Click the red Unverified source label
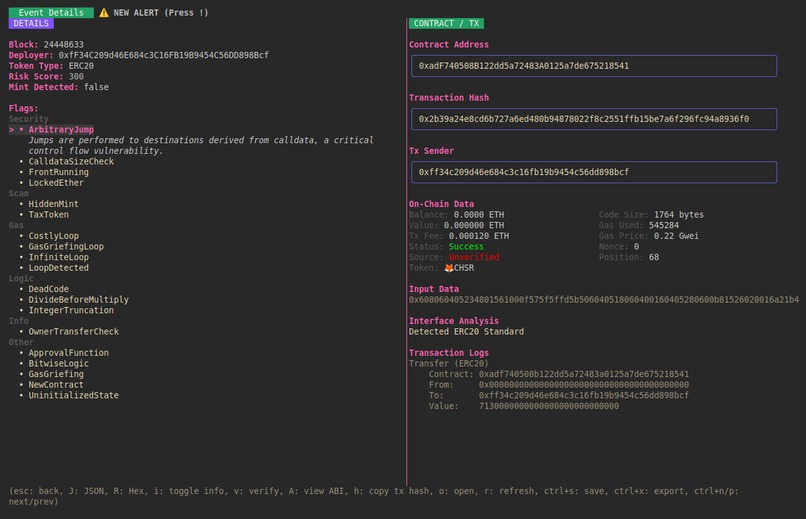This screenshot has height=519, width=806. (x=474, y=257)
